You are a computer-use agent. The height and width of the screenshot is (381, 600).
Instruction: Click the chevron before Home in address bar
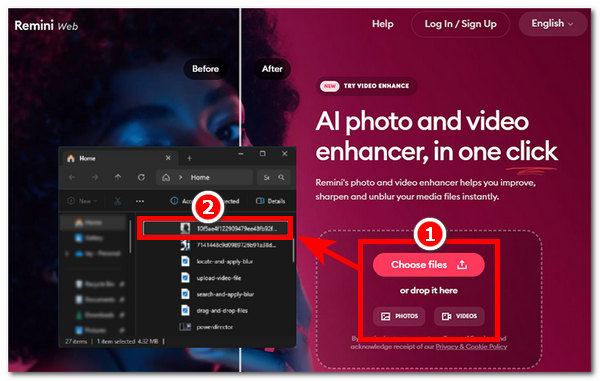(181, 177)
